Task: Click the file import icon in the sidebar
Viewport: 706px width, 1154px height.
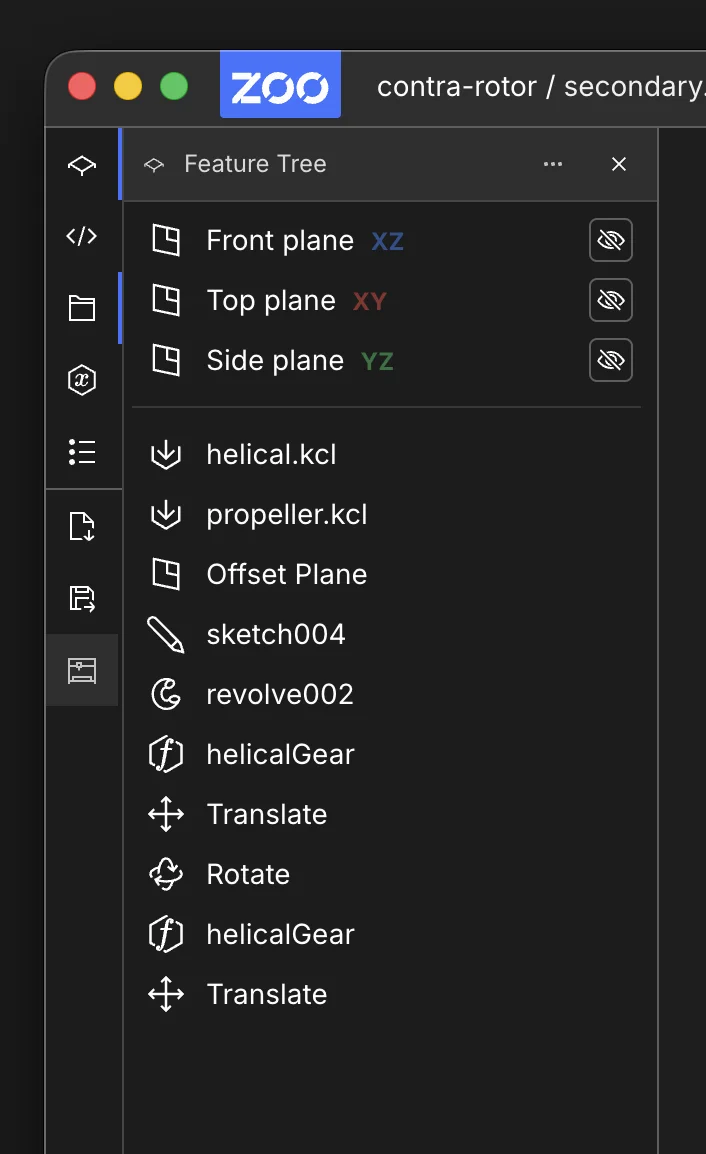Action: 84,525
